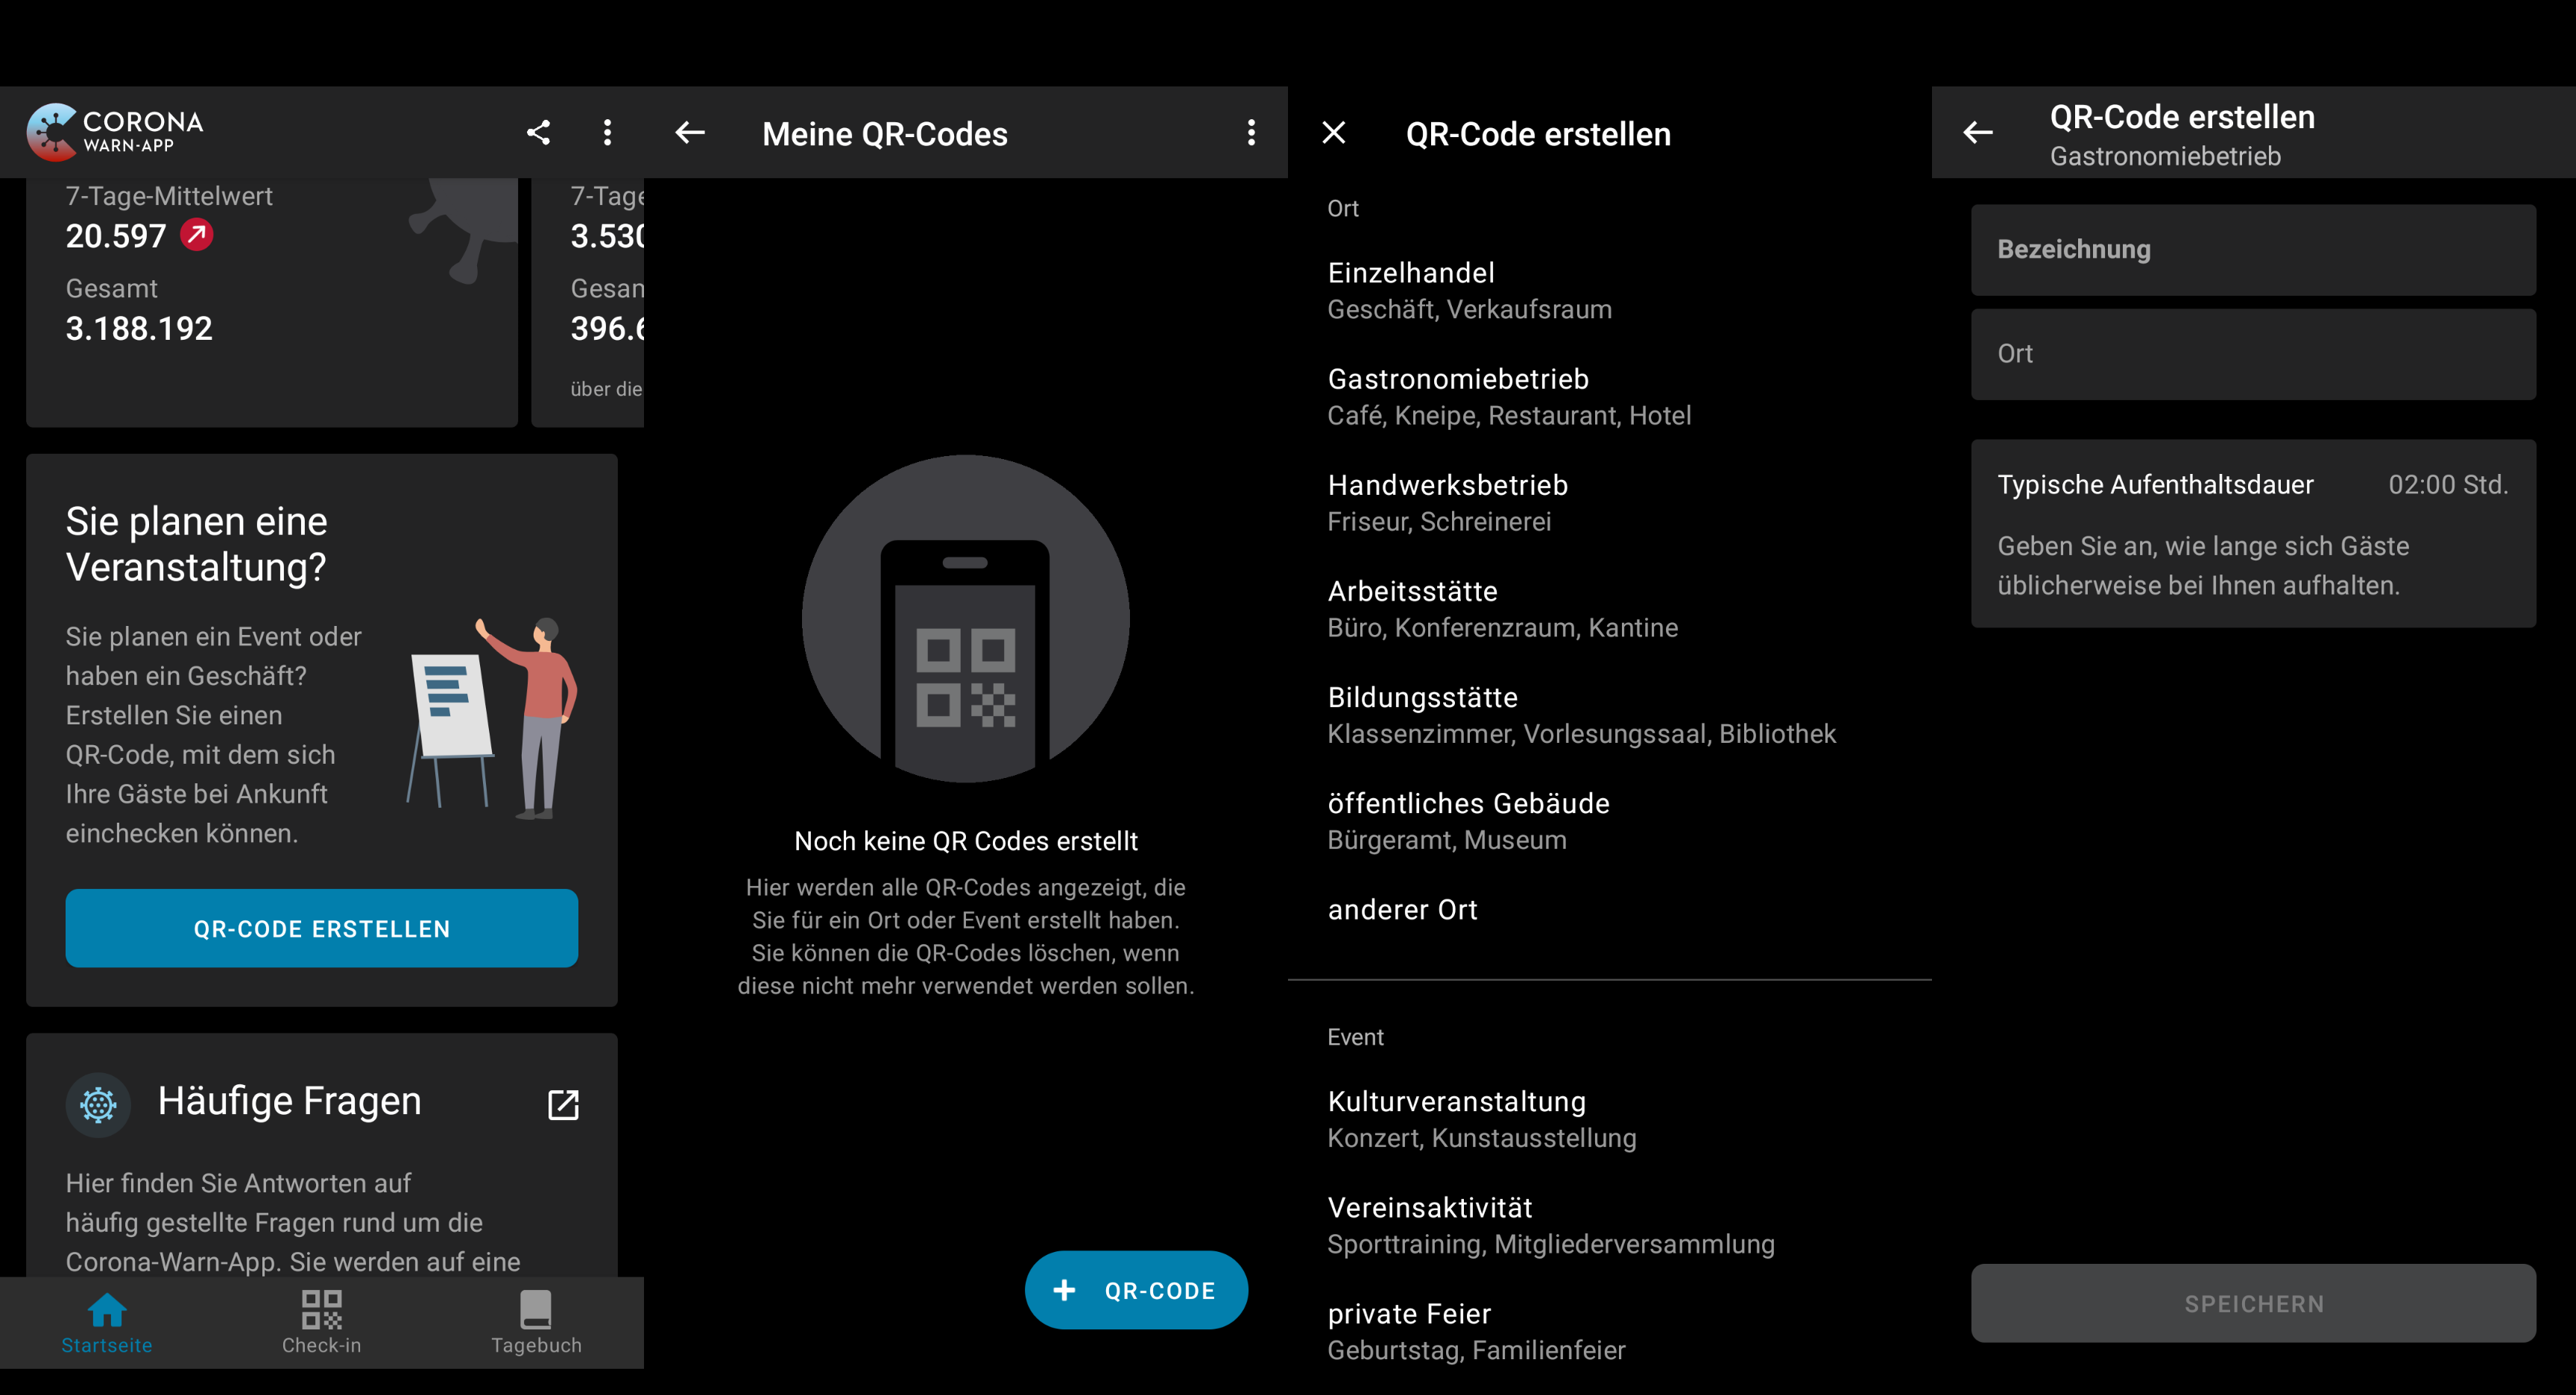The image size is (2576, 1395).
Task: Choose Handwerksbetrieb from the list
Action: [1609, 503]
